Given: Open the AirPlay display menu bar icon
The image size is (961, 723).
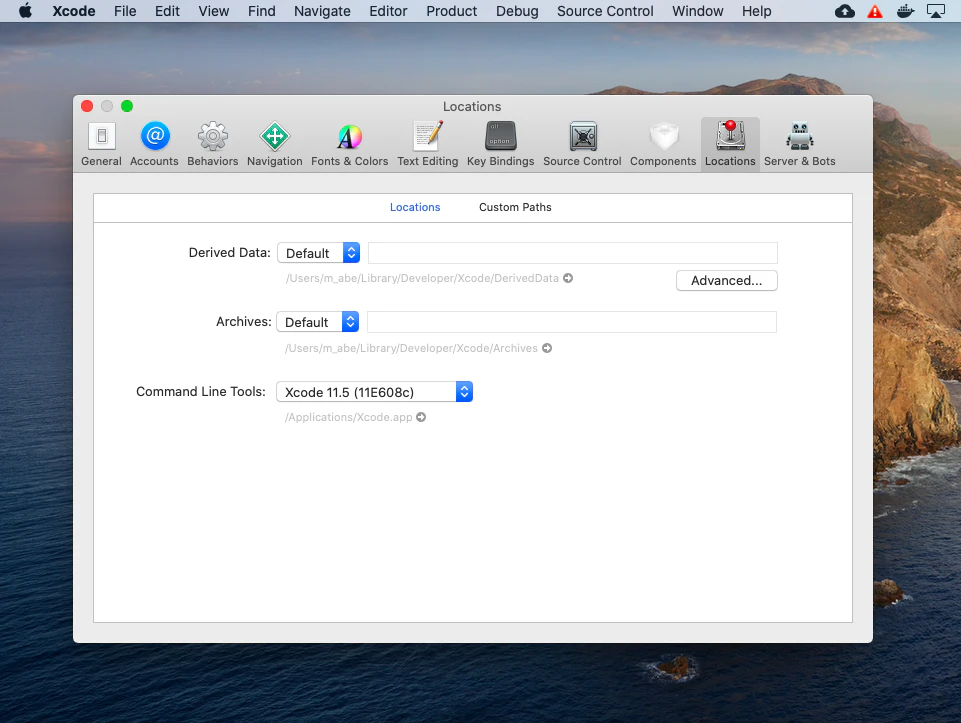Looking at the screenshot, I should click(x=936, y=11).
